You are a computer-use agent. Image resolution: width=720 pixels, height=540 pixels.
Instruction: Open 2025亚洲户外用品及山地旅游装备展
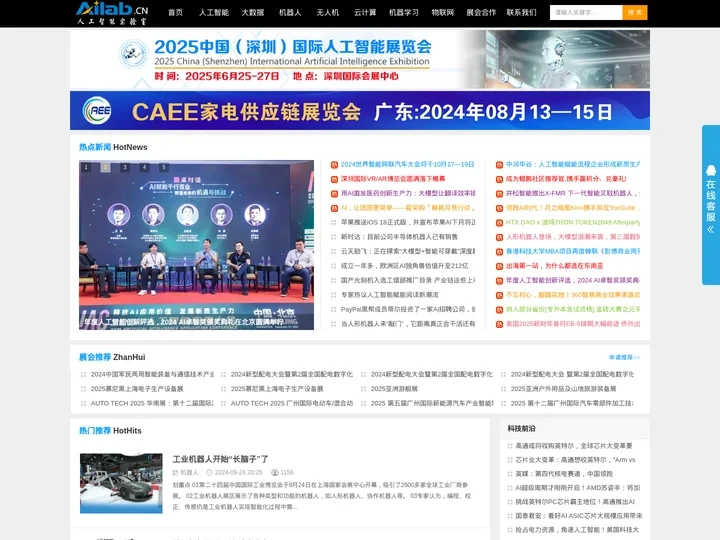pyautogui.click(x=563, y=388)
